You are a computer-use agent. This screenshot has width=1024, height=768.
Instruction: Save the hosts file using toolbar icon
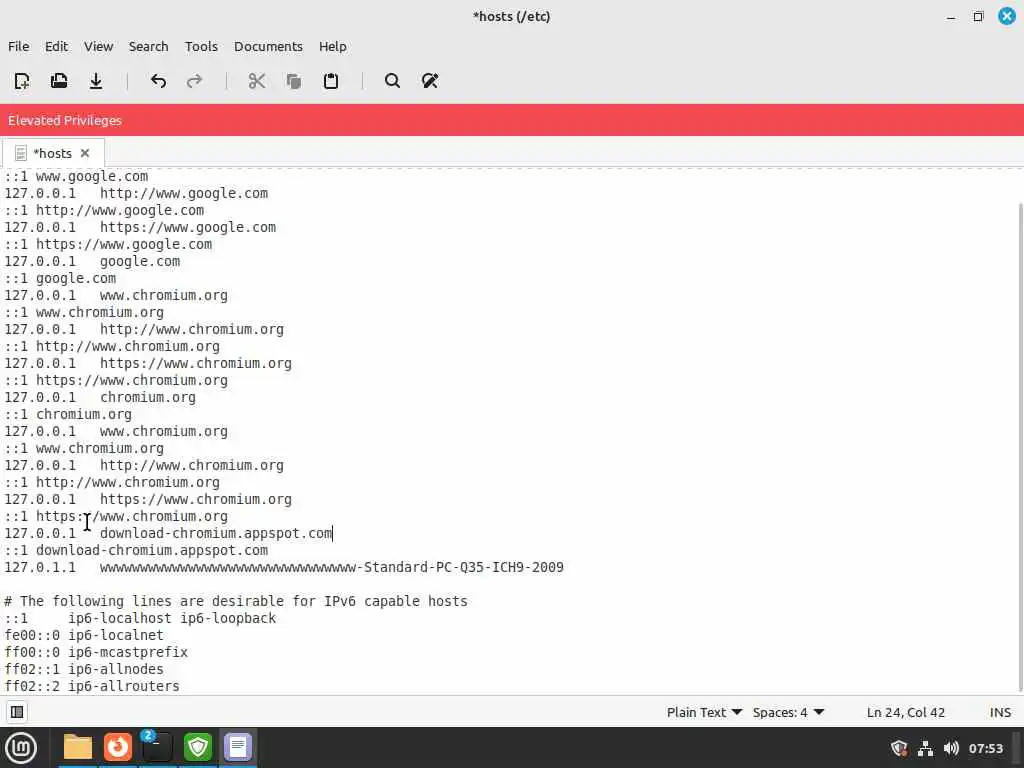[x=96, y=81]
